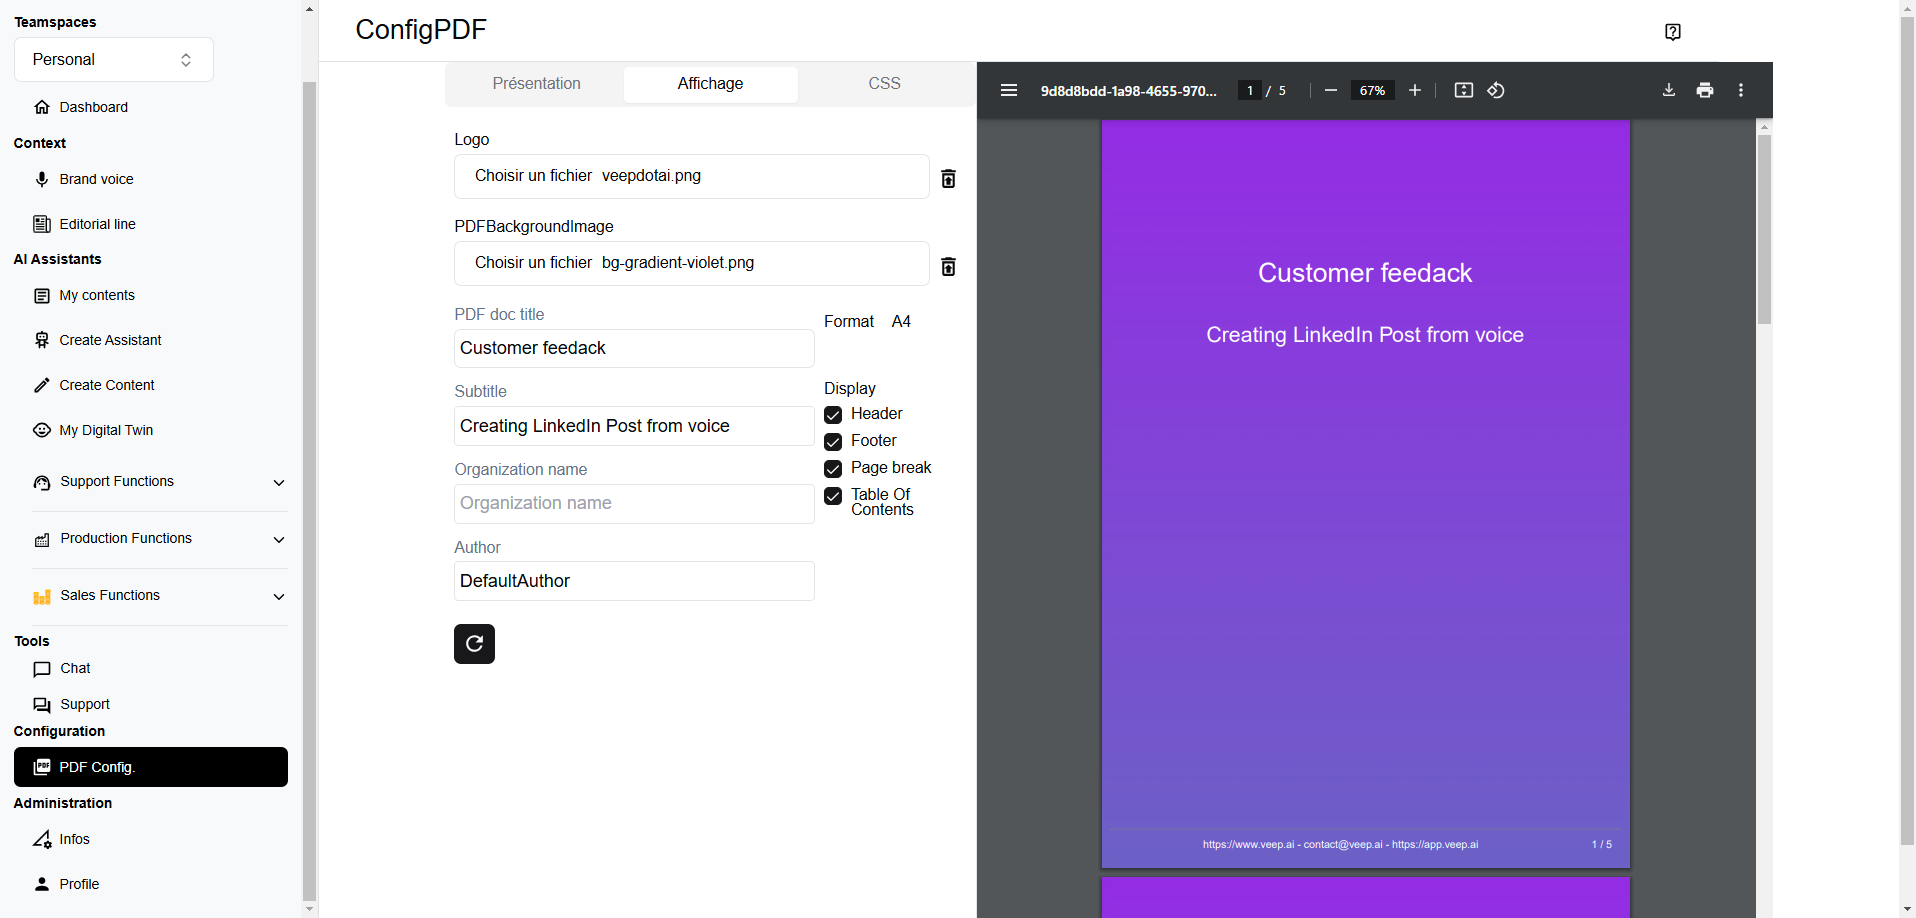Expand Production Functions section
The height and width of the screenshot is (918, 1916).
[x=160, y=539]
